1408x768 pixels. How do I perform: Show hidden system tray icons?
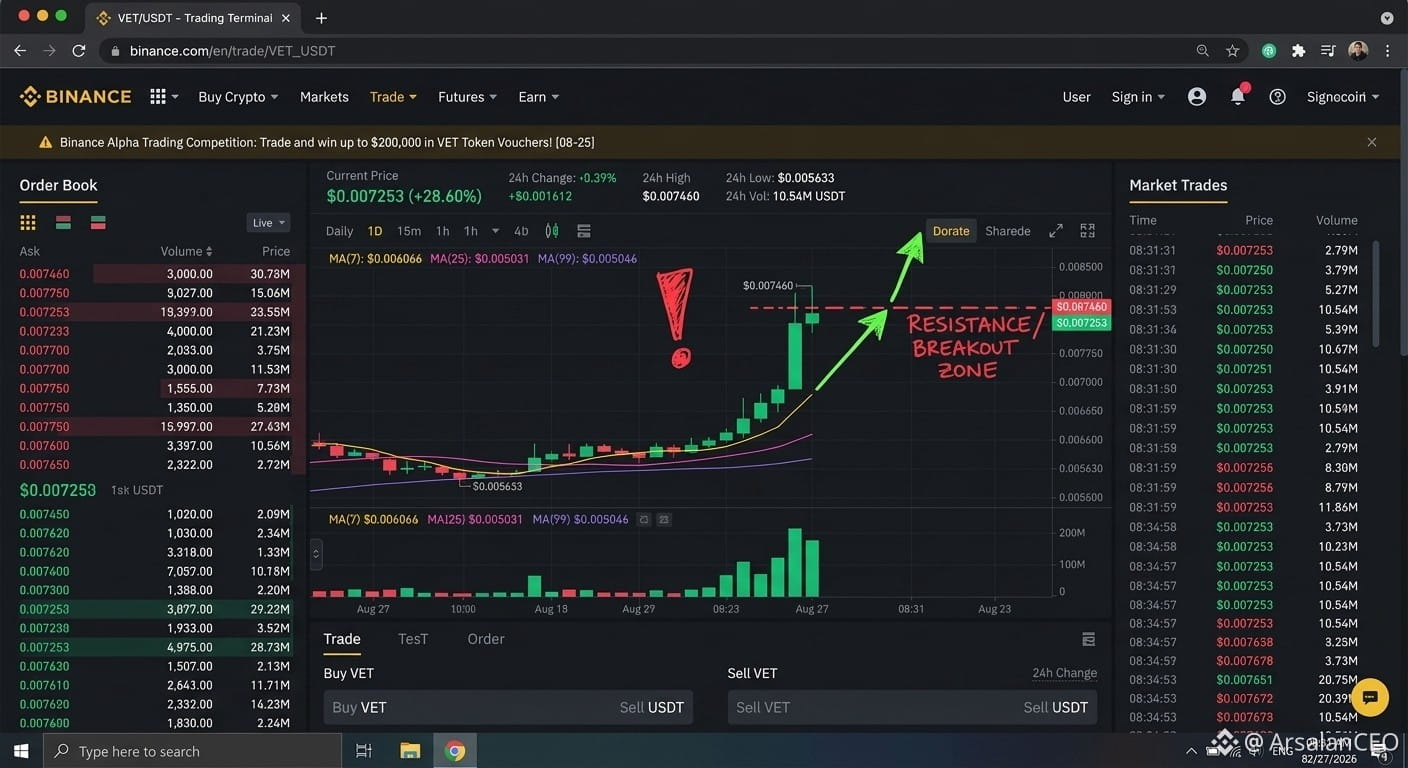(1191, 751)
